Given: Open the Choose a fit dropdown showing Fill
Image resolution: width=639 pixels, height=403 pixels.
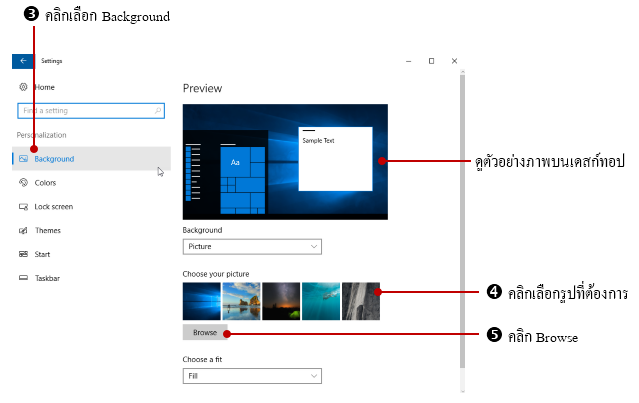Looking at the screenshot, I should click(252, 376).
